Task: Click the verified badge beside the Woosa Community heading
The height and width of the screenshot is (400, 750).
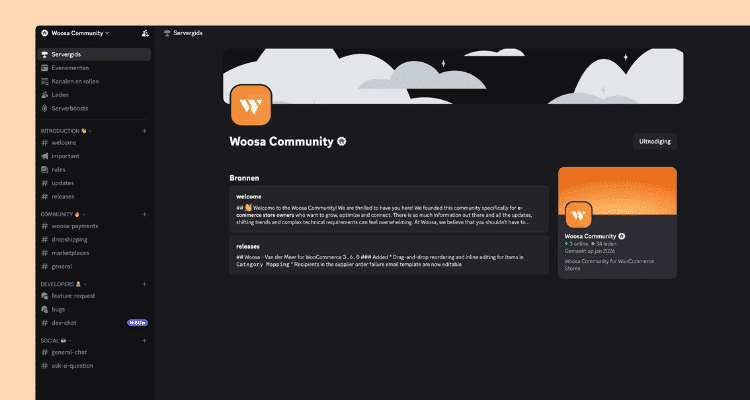Action: [x=342, y=142]
